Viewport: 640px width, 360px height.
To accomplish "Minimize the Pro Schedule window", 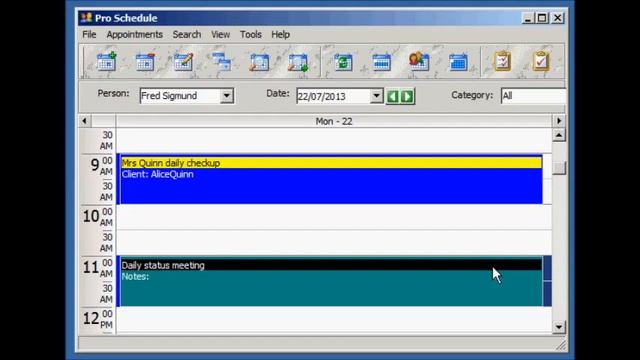I will click(528, 18).
